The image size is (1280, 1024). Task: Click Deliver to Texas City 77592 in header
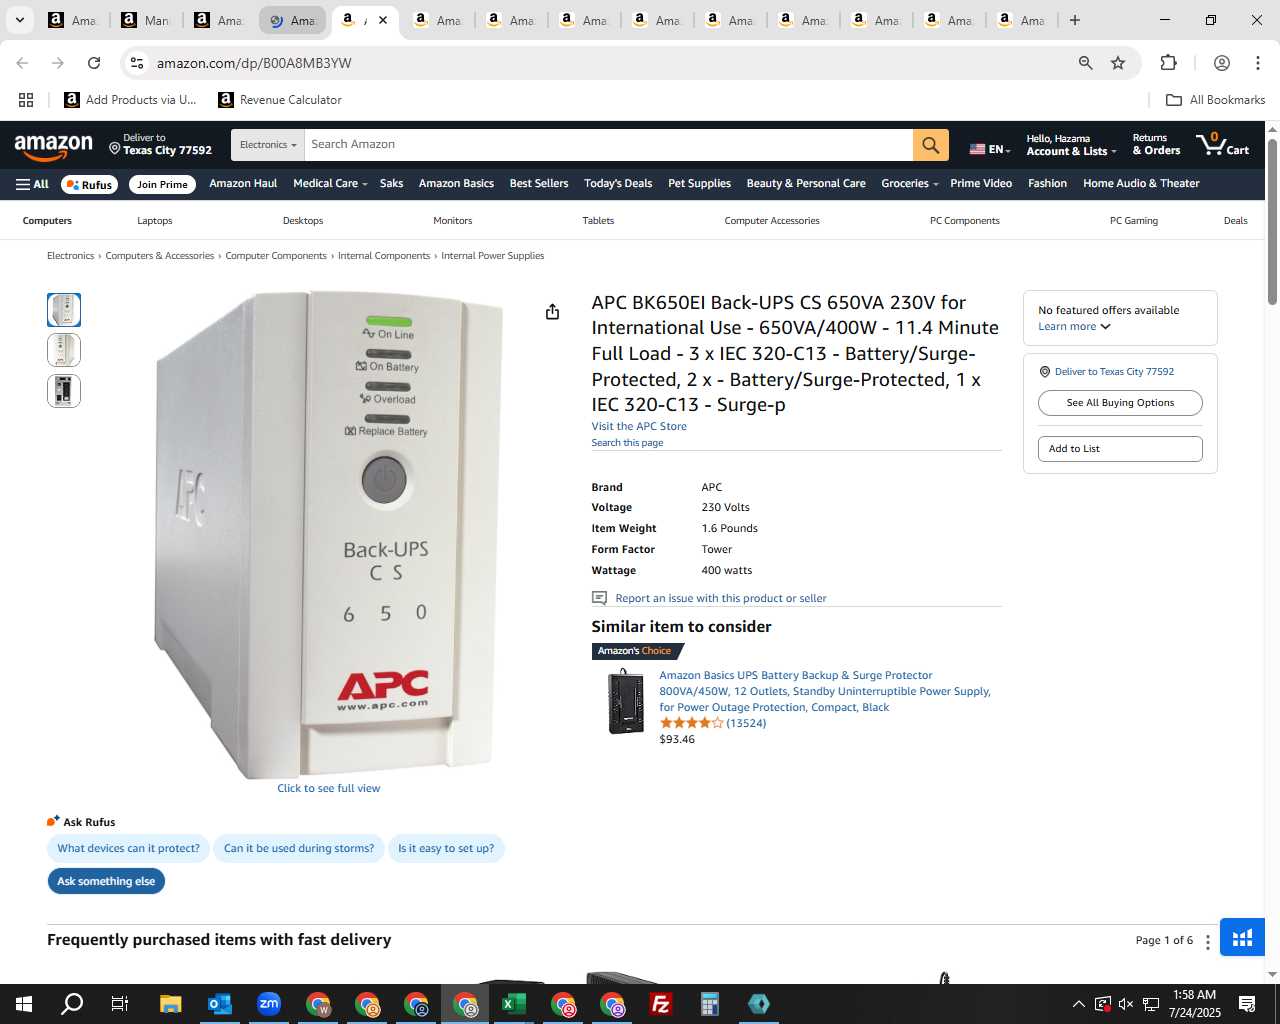[160, 145]
